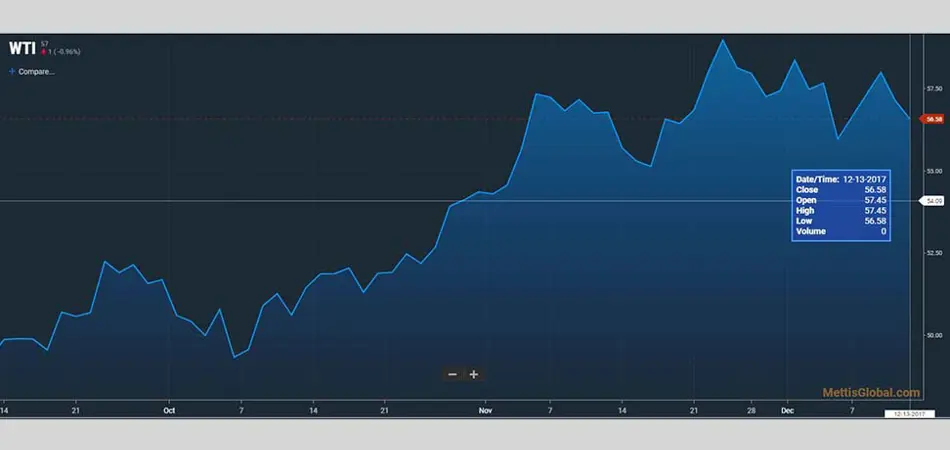Click the 28 date label on axis
The image size is (950, 450).
coord(751,410)
